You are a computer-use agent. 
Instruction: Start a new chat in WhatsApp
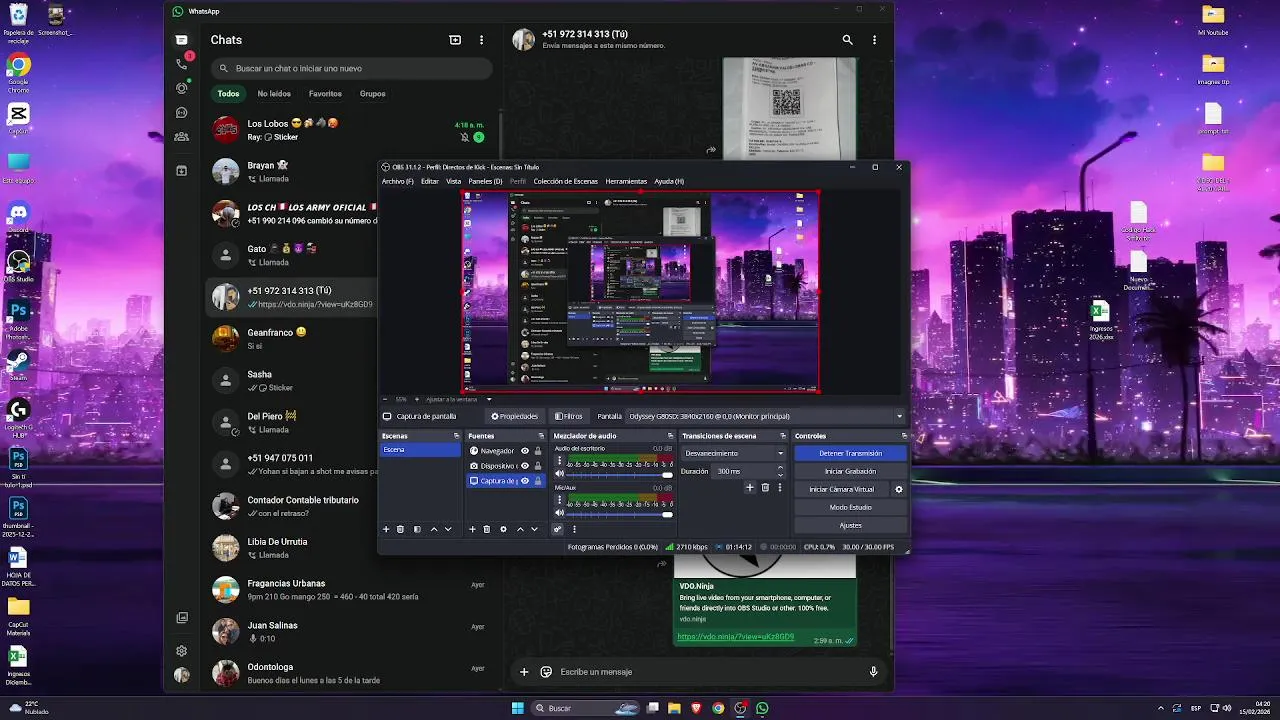(455, 40)
